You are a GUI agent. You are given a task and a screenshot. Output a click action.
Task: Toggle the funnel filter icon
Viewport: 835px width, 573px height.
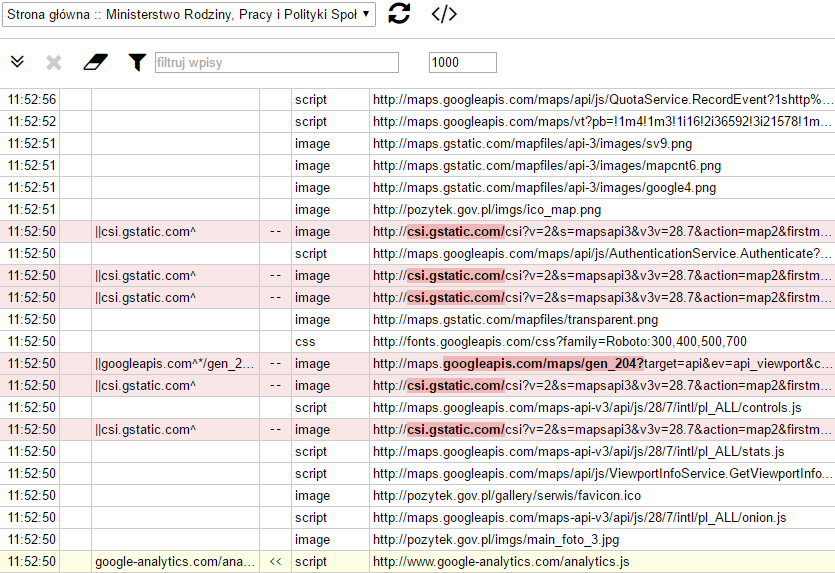[137, 62]
